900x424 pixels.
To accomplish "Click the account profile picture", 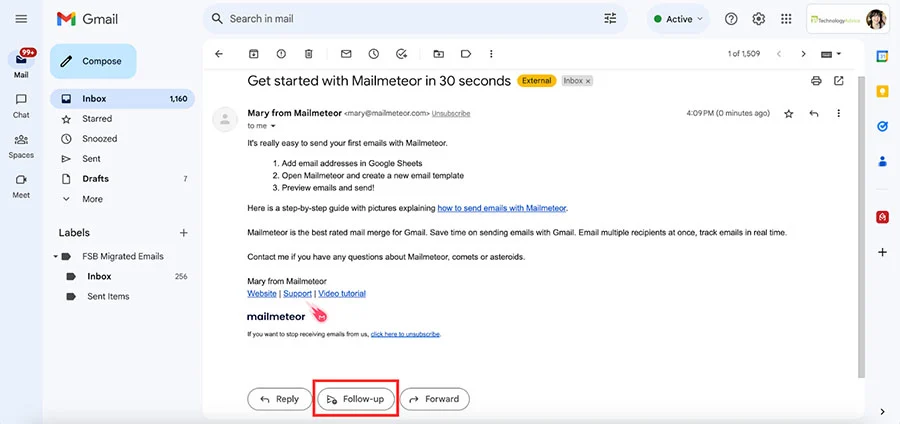I will point(876,19).
